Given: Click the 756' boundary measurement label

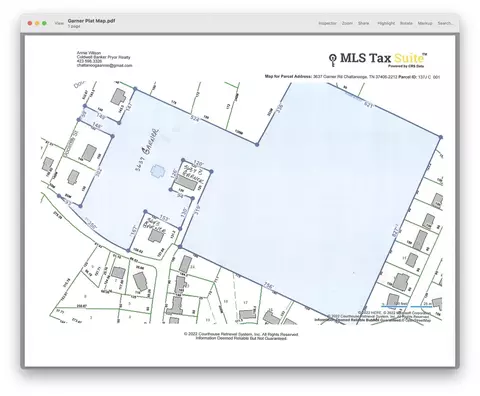Looking at the screenshot, I should click(269, 286).
